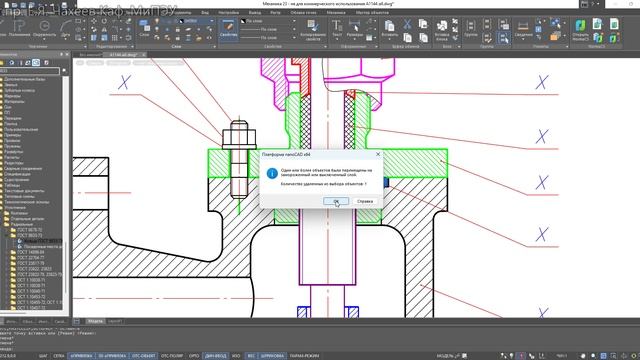
Task: Select the Dimensions tool
Action: click(354, 29)
